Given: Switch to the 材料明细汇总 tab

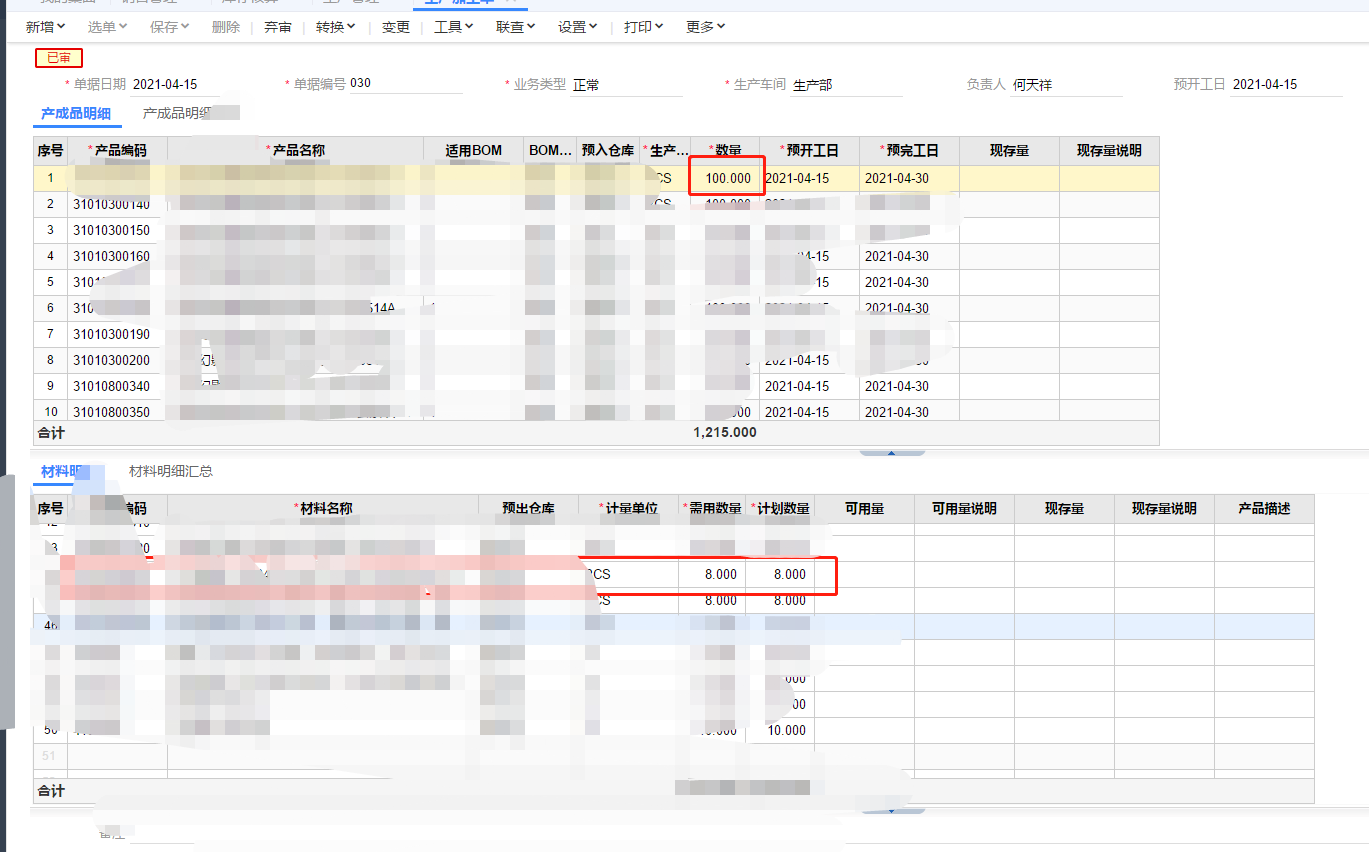Looking at the screenshot, I should point(171,471).
